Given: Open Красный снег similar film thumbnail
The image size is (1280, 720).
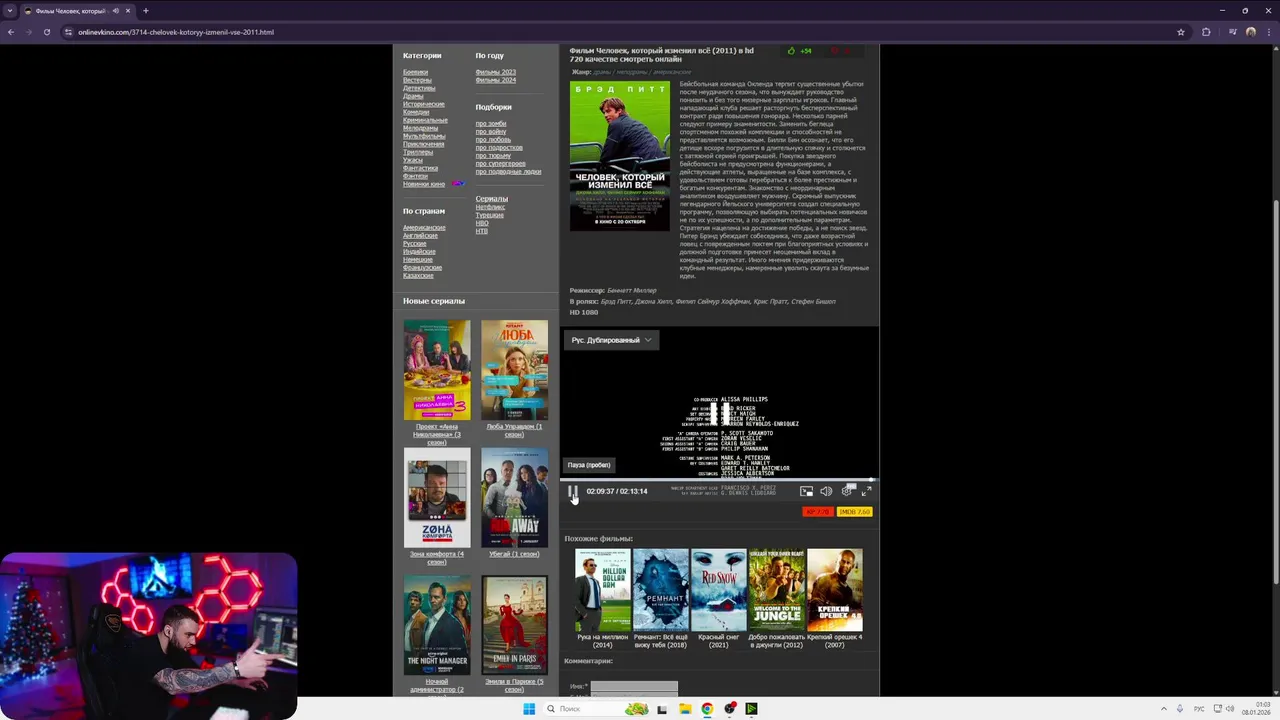Looking at the screenshot, I should (718, 590).
